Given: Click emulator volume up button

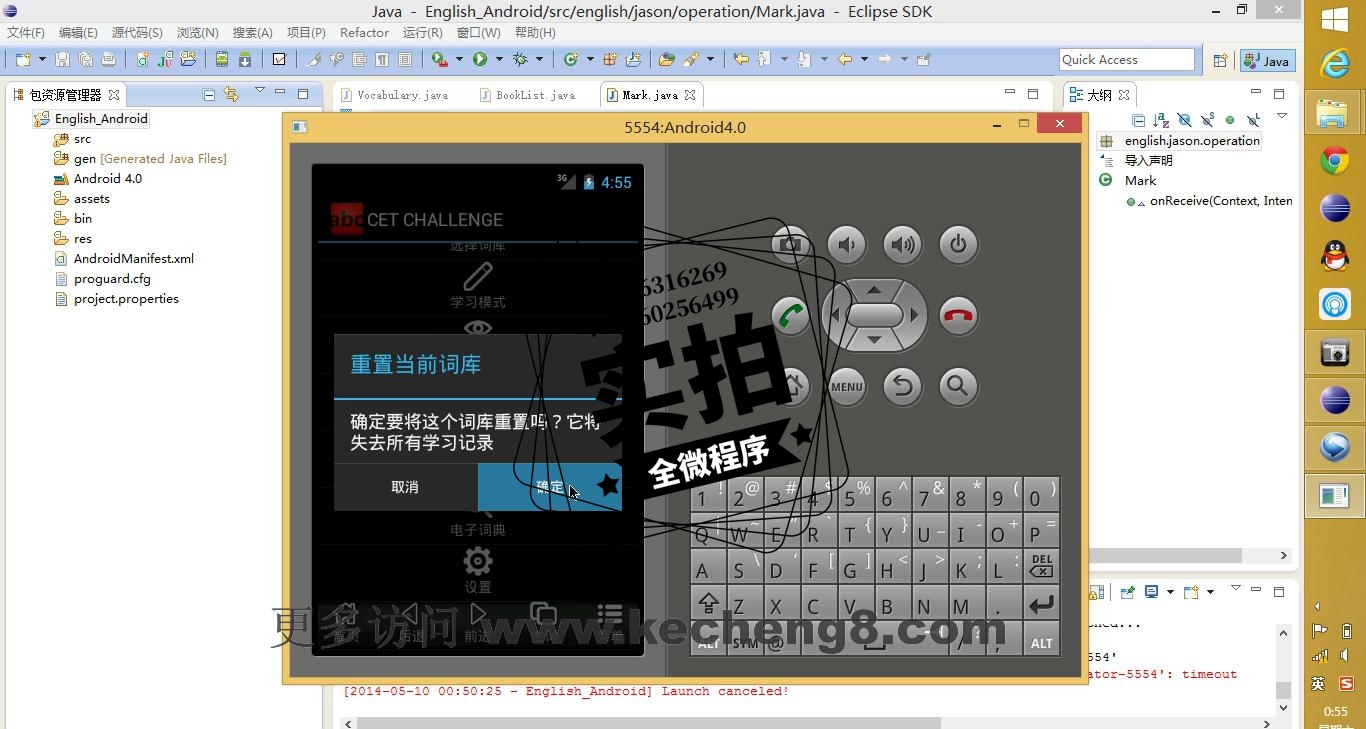Looking at the screenshot, I should click(903, 244).
